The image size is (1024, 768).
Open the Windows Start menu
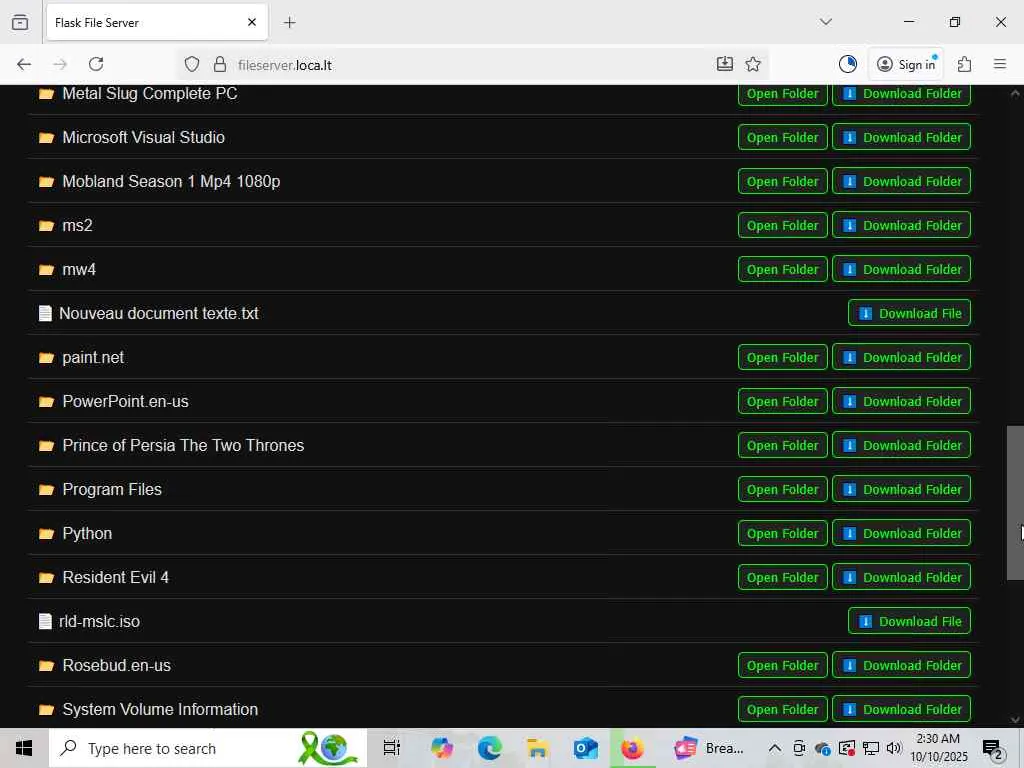point(24,748)
